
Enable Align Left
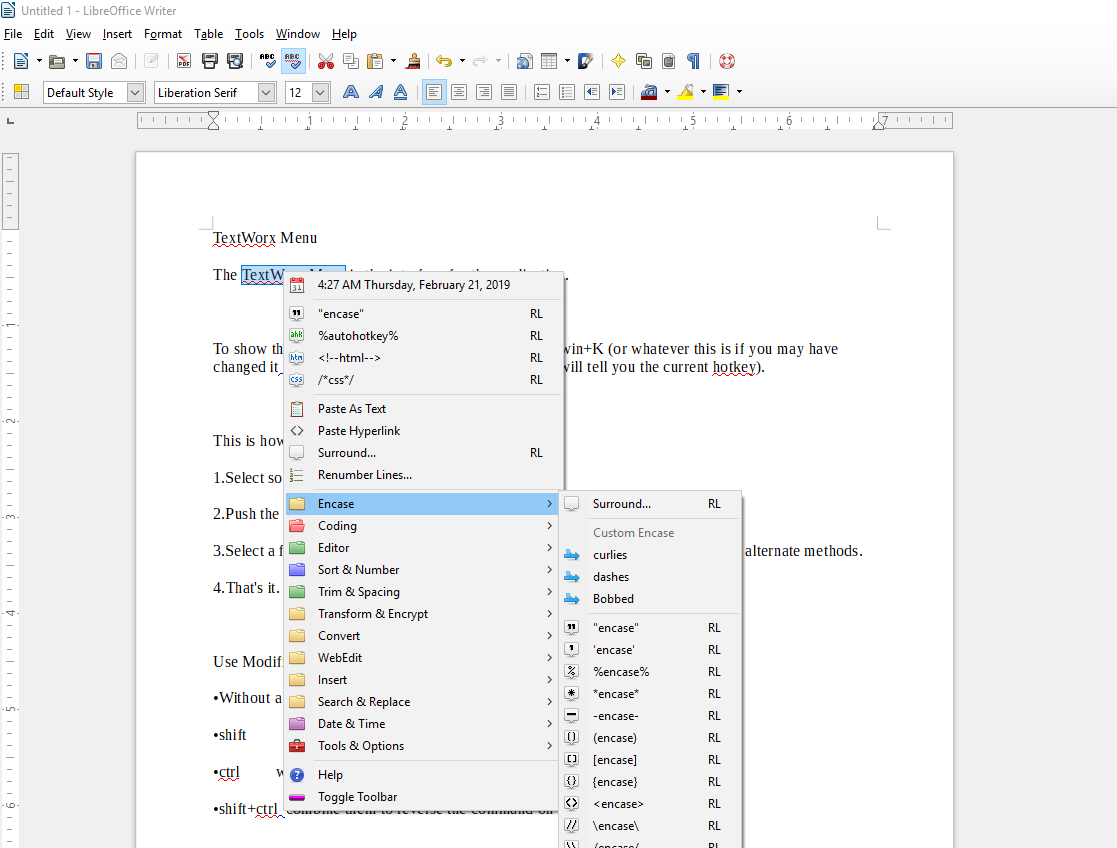(x=435, y=92)
